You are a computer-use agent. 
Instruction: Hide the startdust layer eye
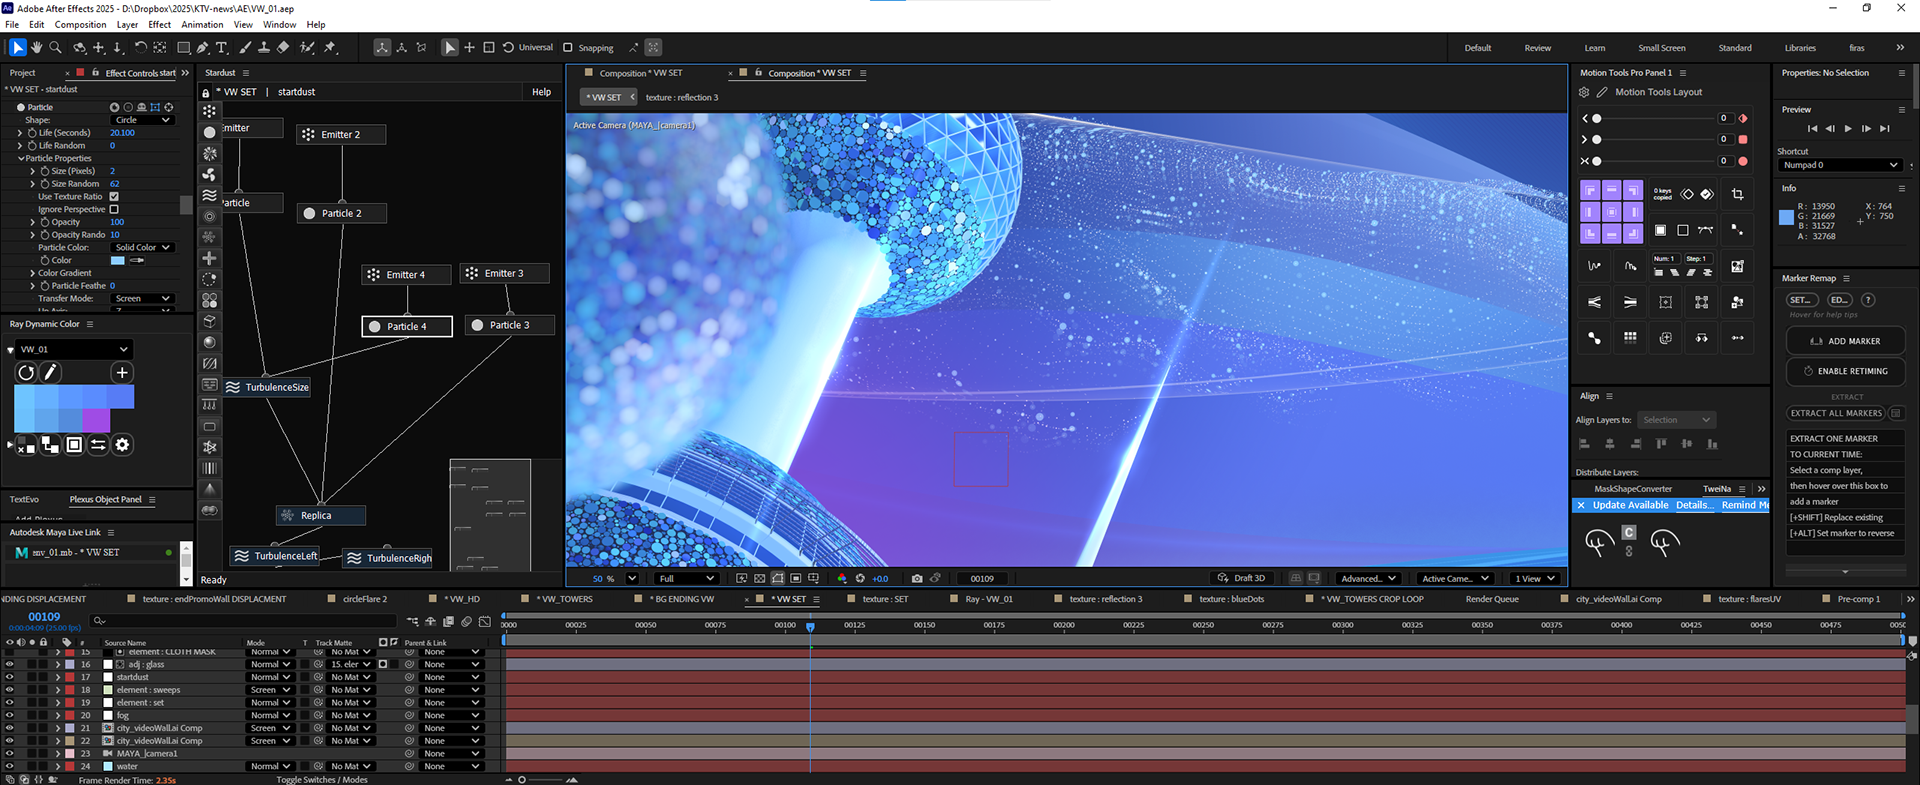[x=9, y=677]
